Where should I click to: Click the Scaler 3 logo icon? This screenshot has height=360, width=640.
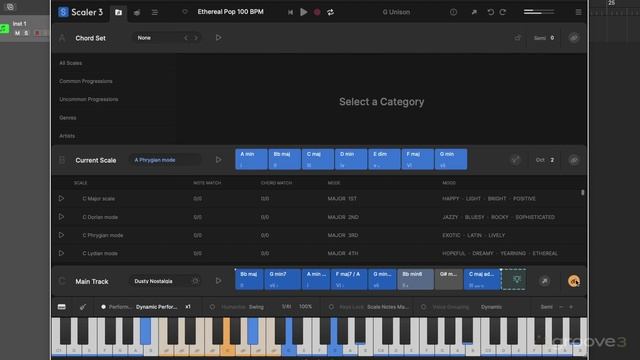[x=63, y=12]
